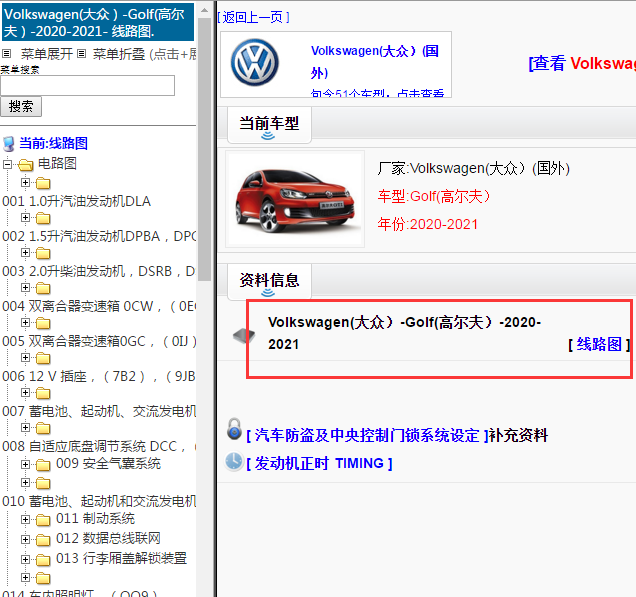The width and height of the screenshot is (636, 597).
Task: Expand the 013 行李厢盖解锁装置 node
Action: tap(25, 559)
